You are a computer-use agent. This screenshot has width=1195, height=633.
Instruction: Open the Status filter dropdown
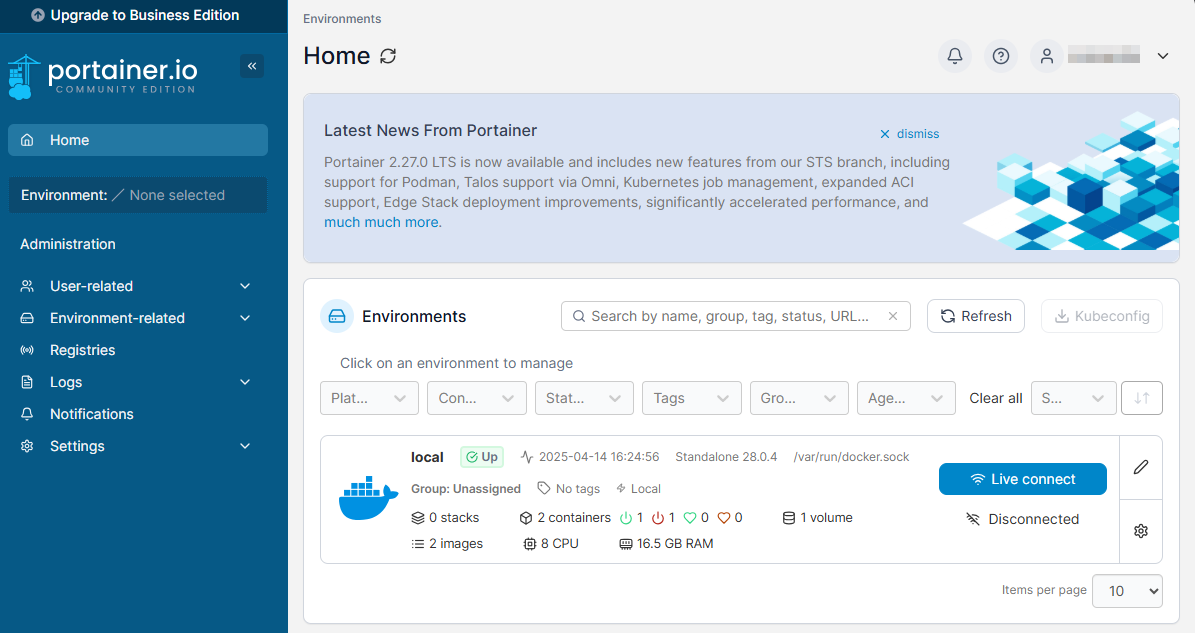point(585,398)
